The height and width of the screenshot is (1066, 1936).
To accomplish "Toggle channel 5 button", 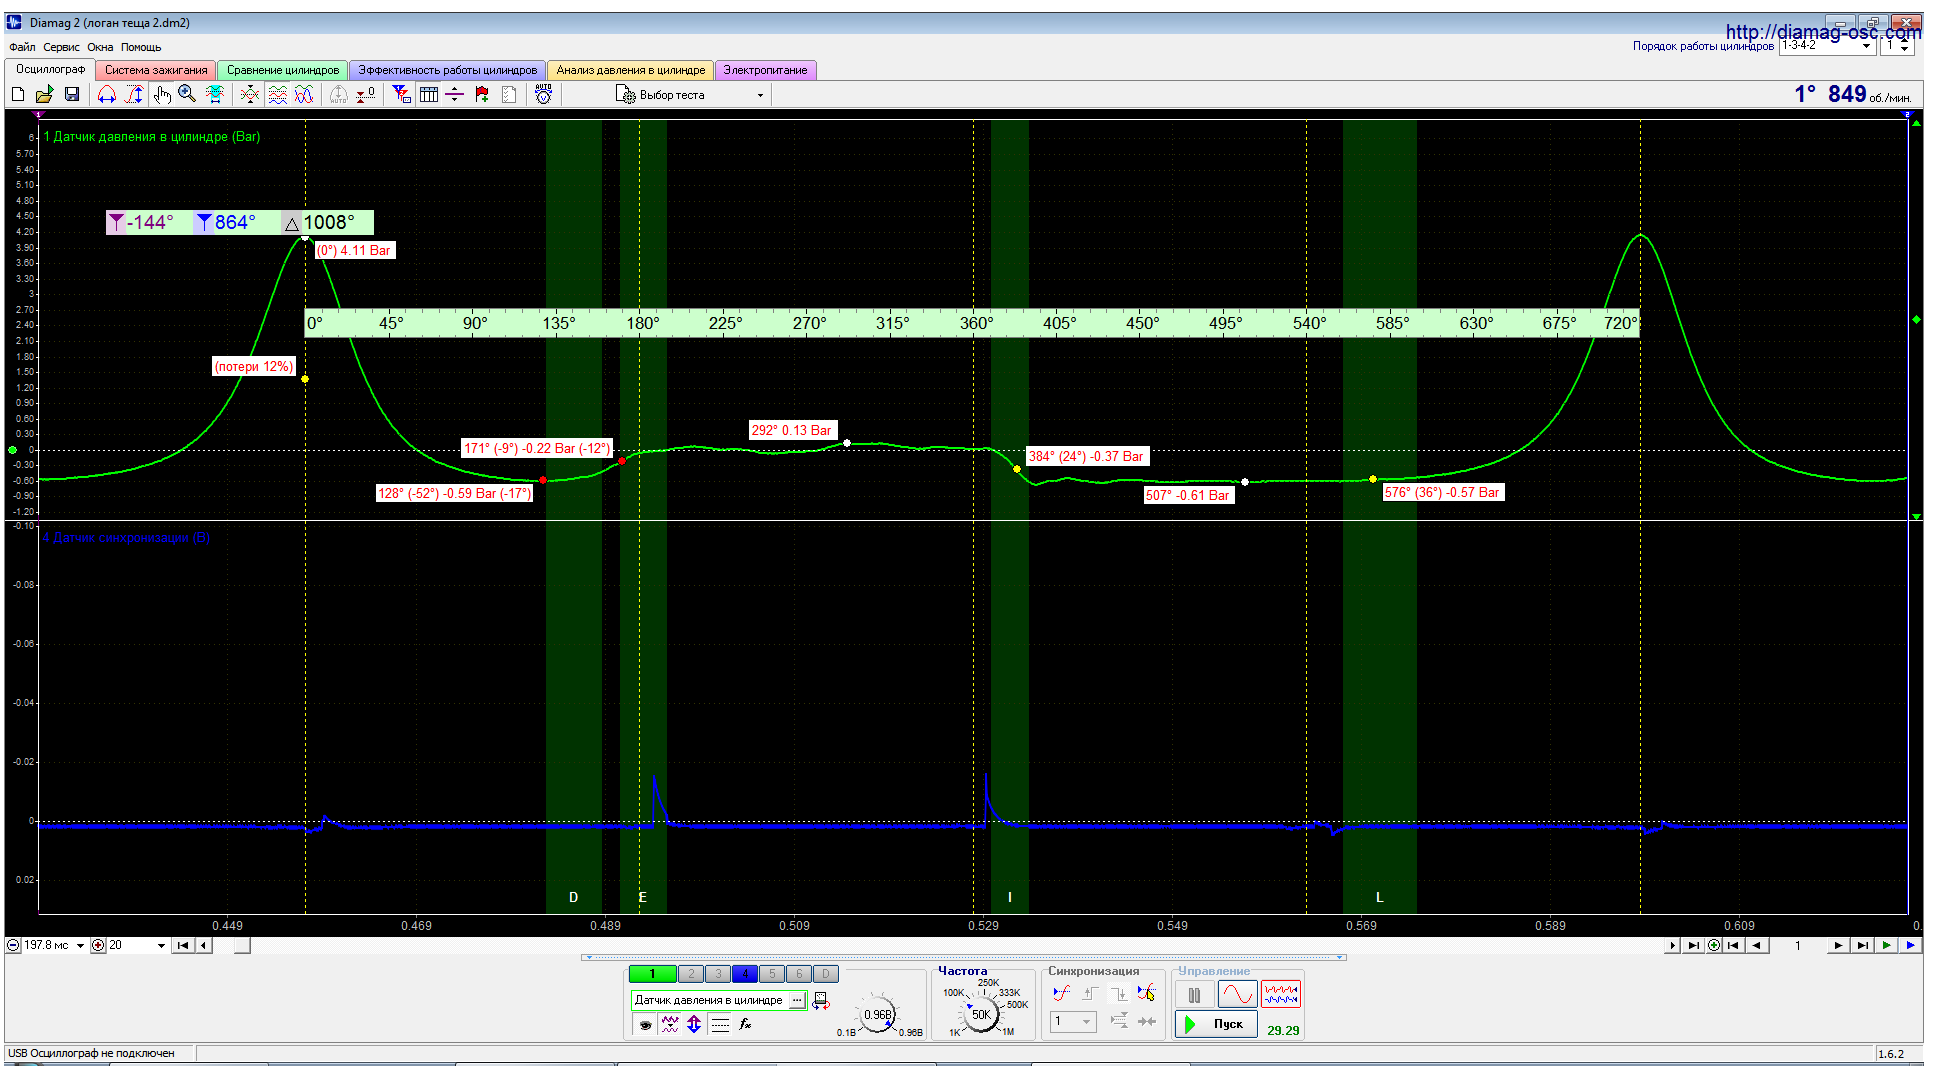I will pyautogui.click(x=772, y=974).
